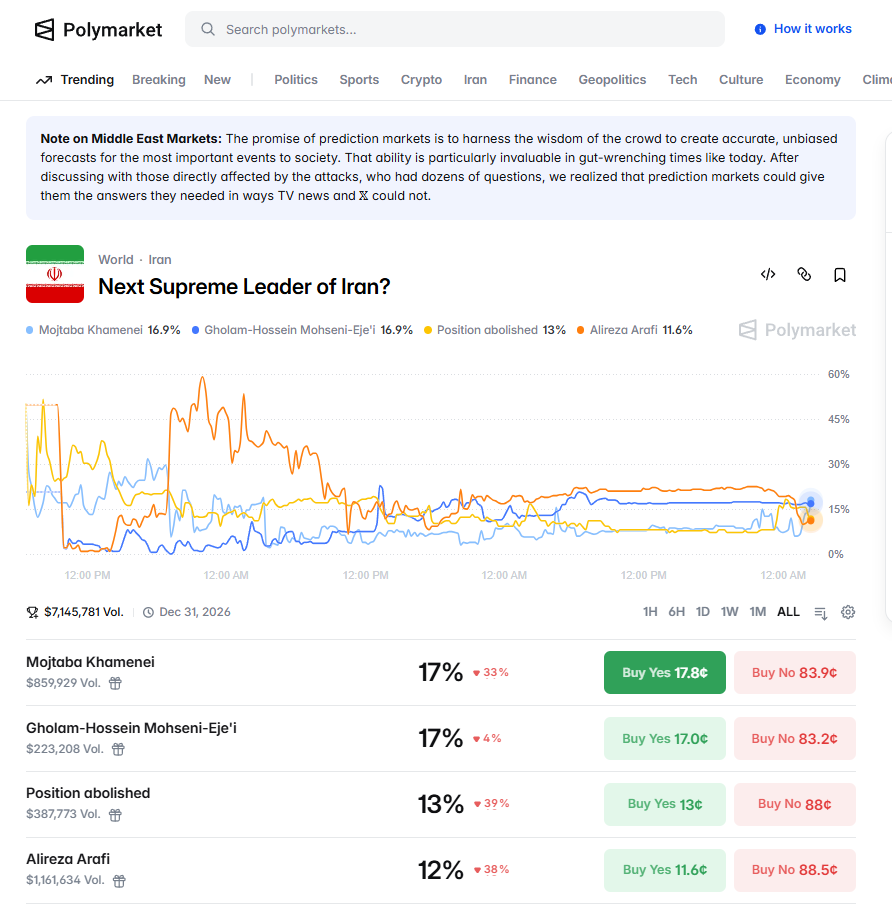Click the chart sort/filter lines icon

821,612
